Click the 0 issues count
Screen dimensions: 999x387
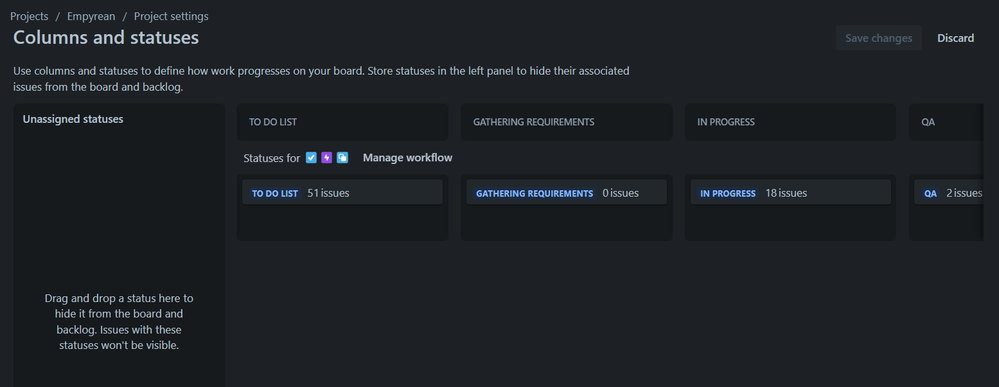pyautogui.click(x=621, y=193)
